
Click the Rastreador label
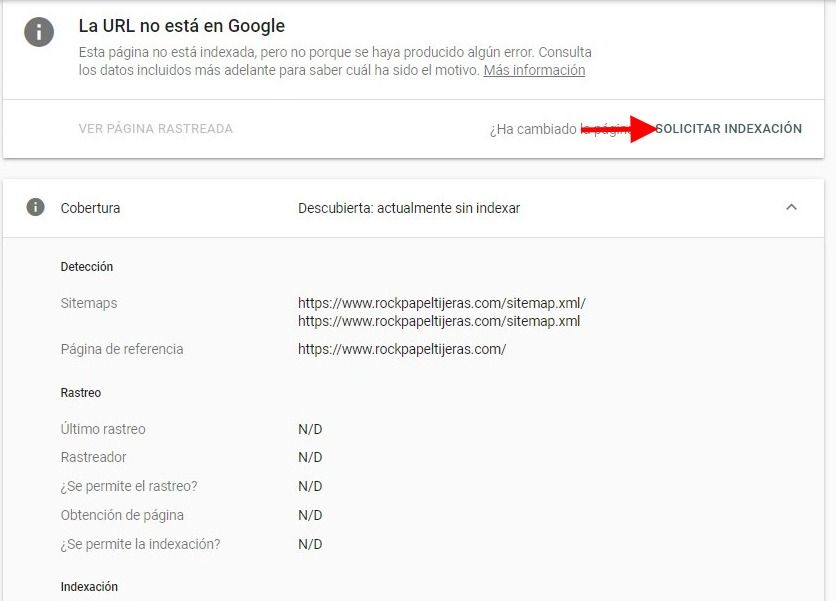(x=93, y=457)
